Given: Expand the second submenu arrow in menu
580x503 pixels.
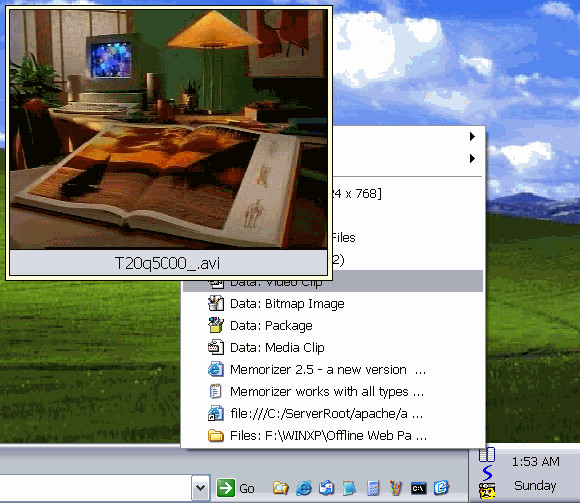Looking at the screenshot, I should [472, 159].
